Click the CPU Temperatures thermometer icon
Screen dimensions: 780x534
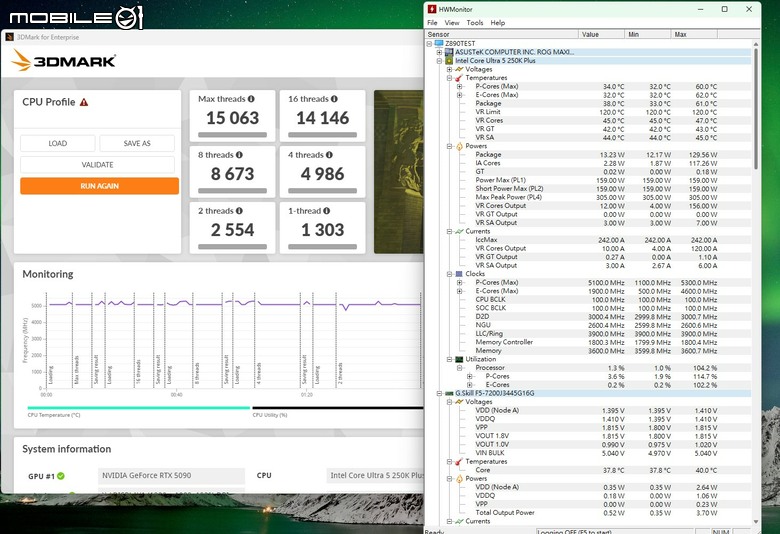coord(459,78)
